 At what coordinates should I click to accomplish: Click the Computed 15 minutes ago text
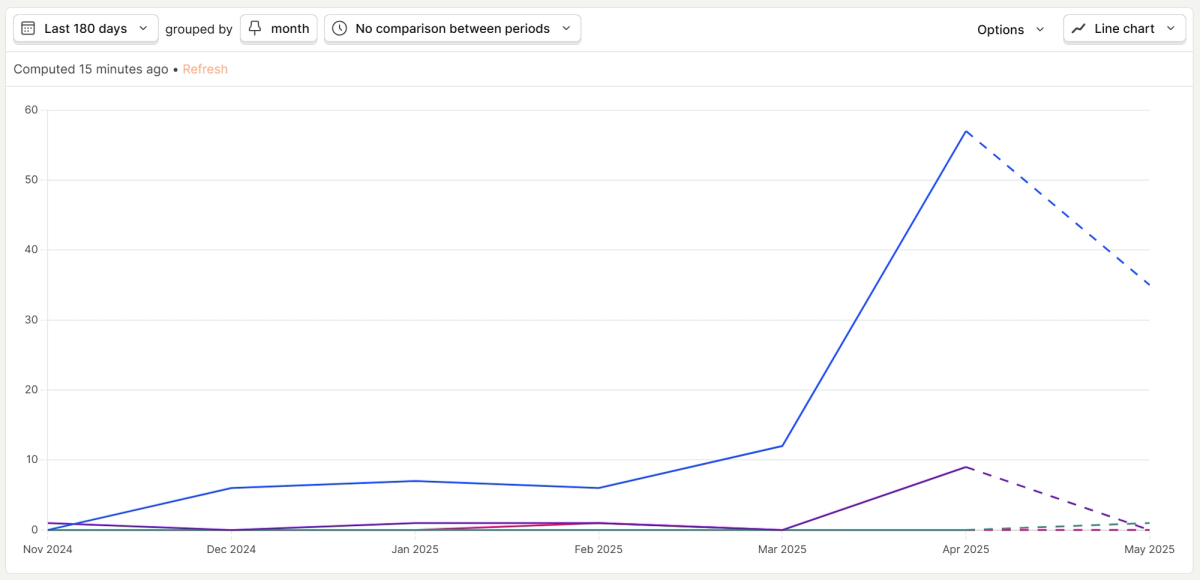[x=91, y=69]
